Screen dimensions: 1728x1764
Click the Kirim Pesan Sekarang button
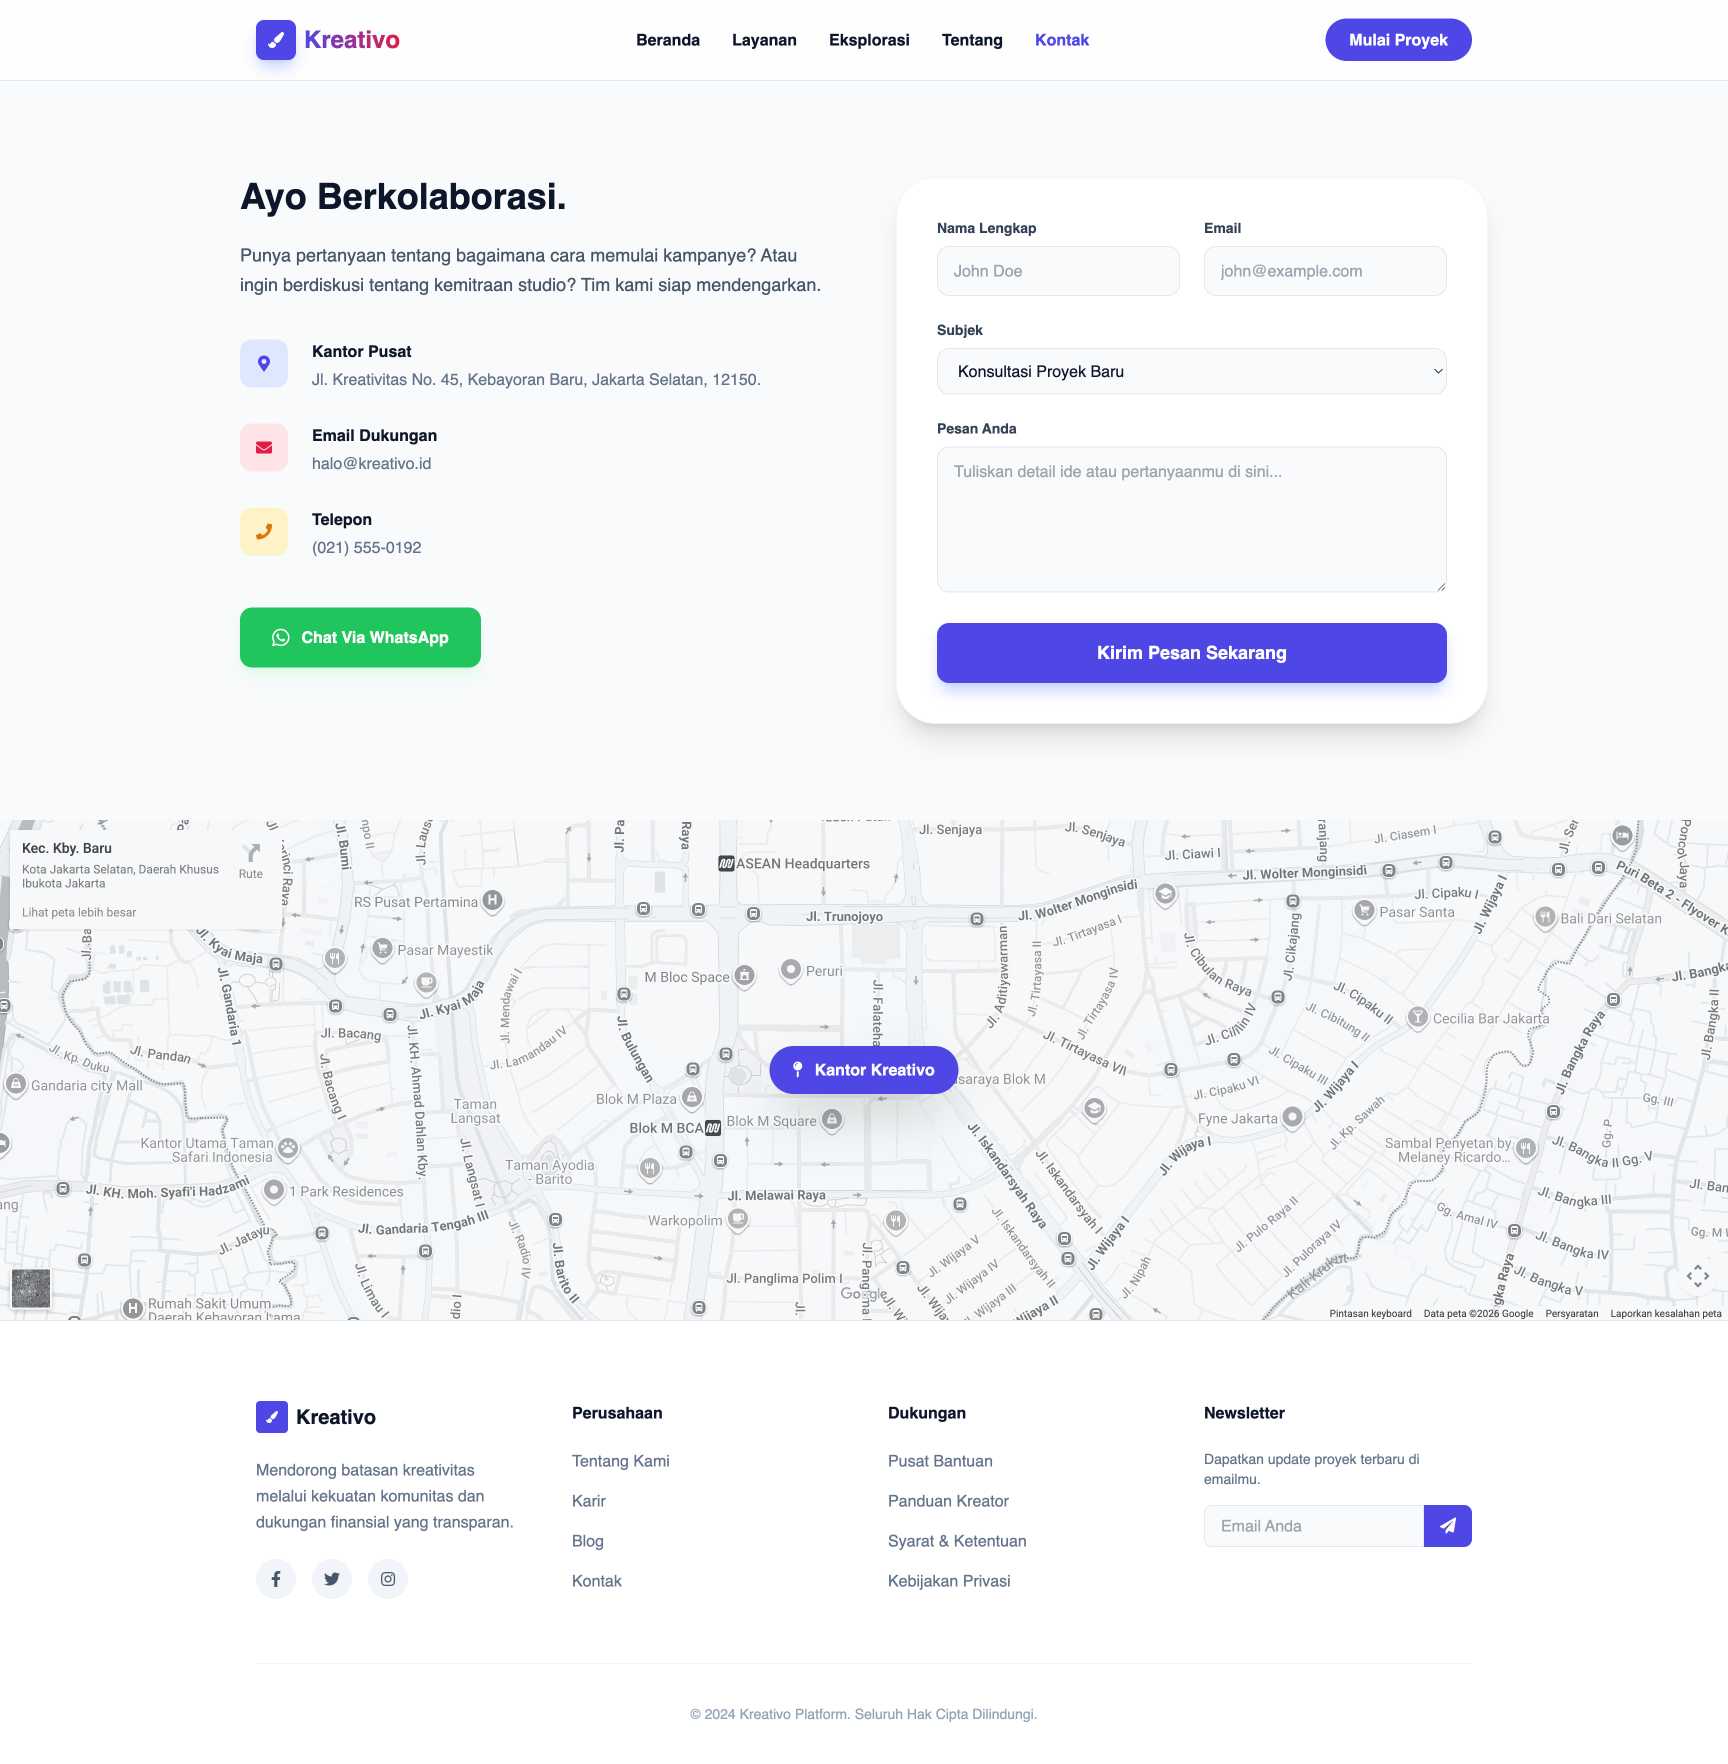click(1190, 652)
